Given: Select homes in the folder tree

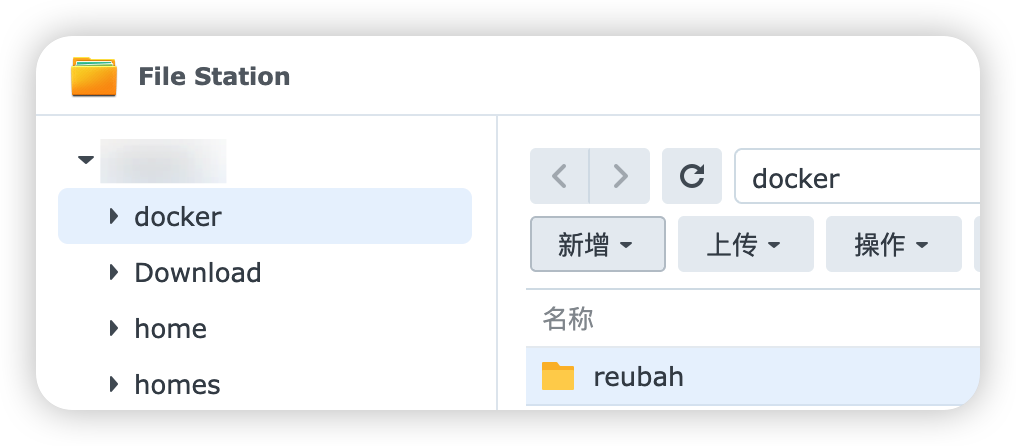Looking at the screenshot, I should click(x=178, y=384).
